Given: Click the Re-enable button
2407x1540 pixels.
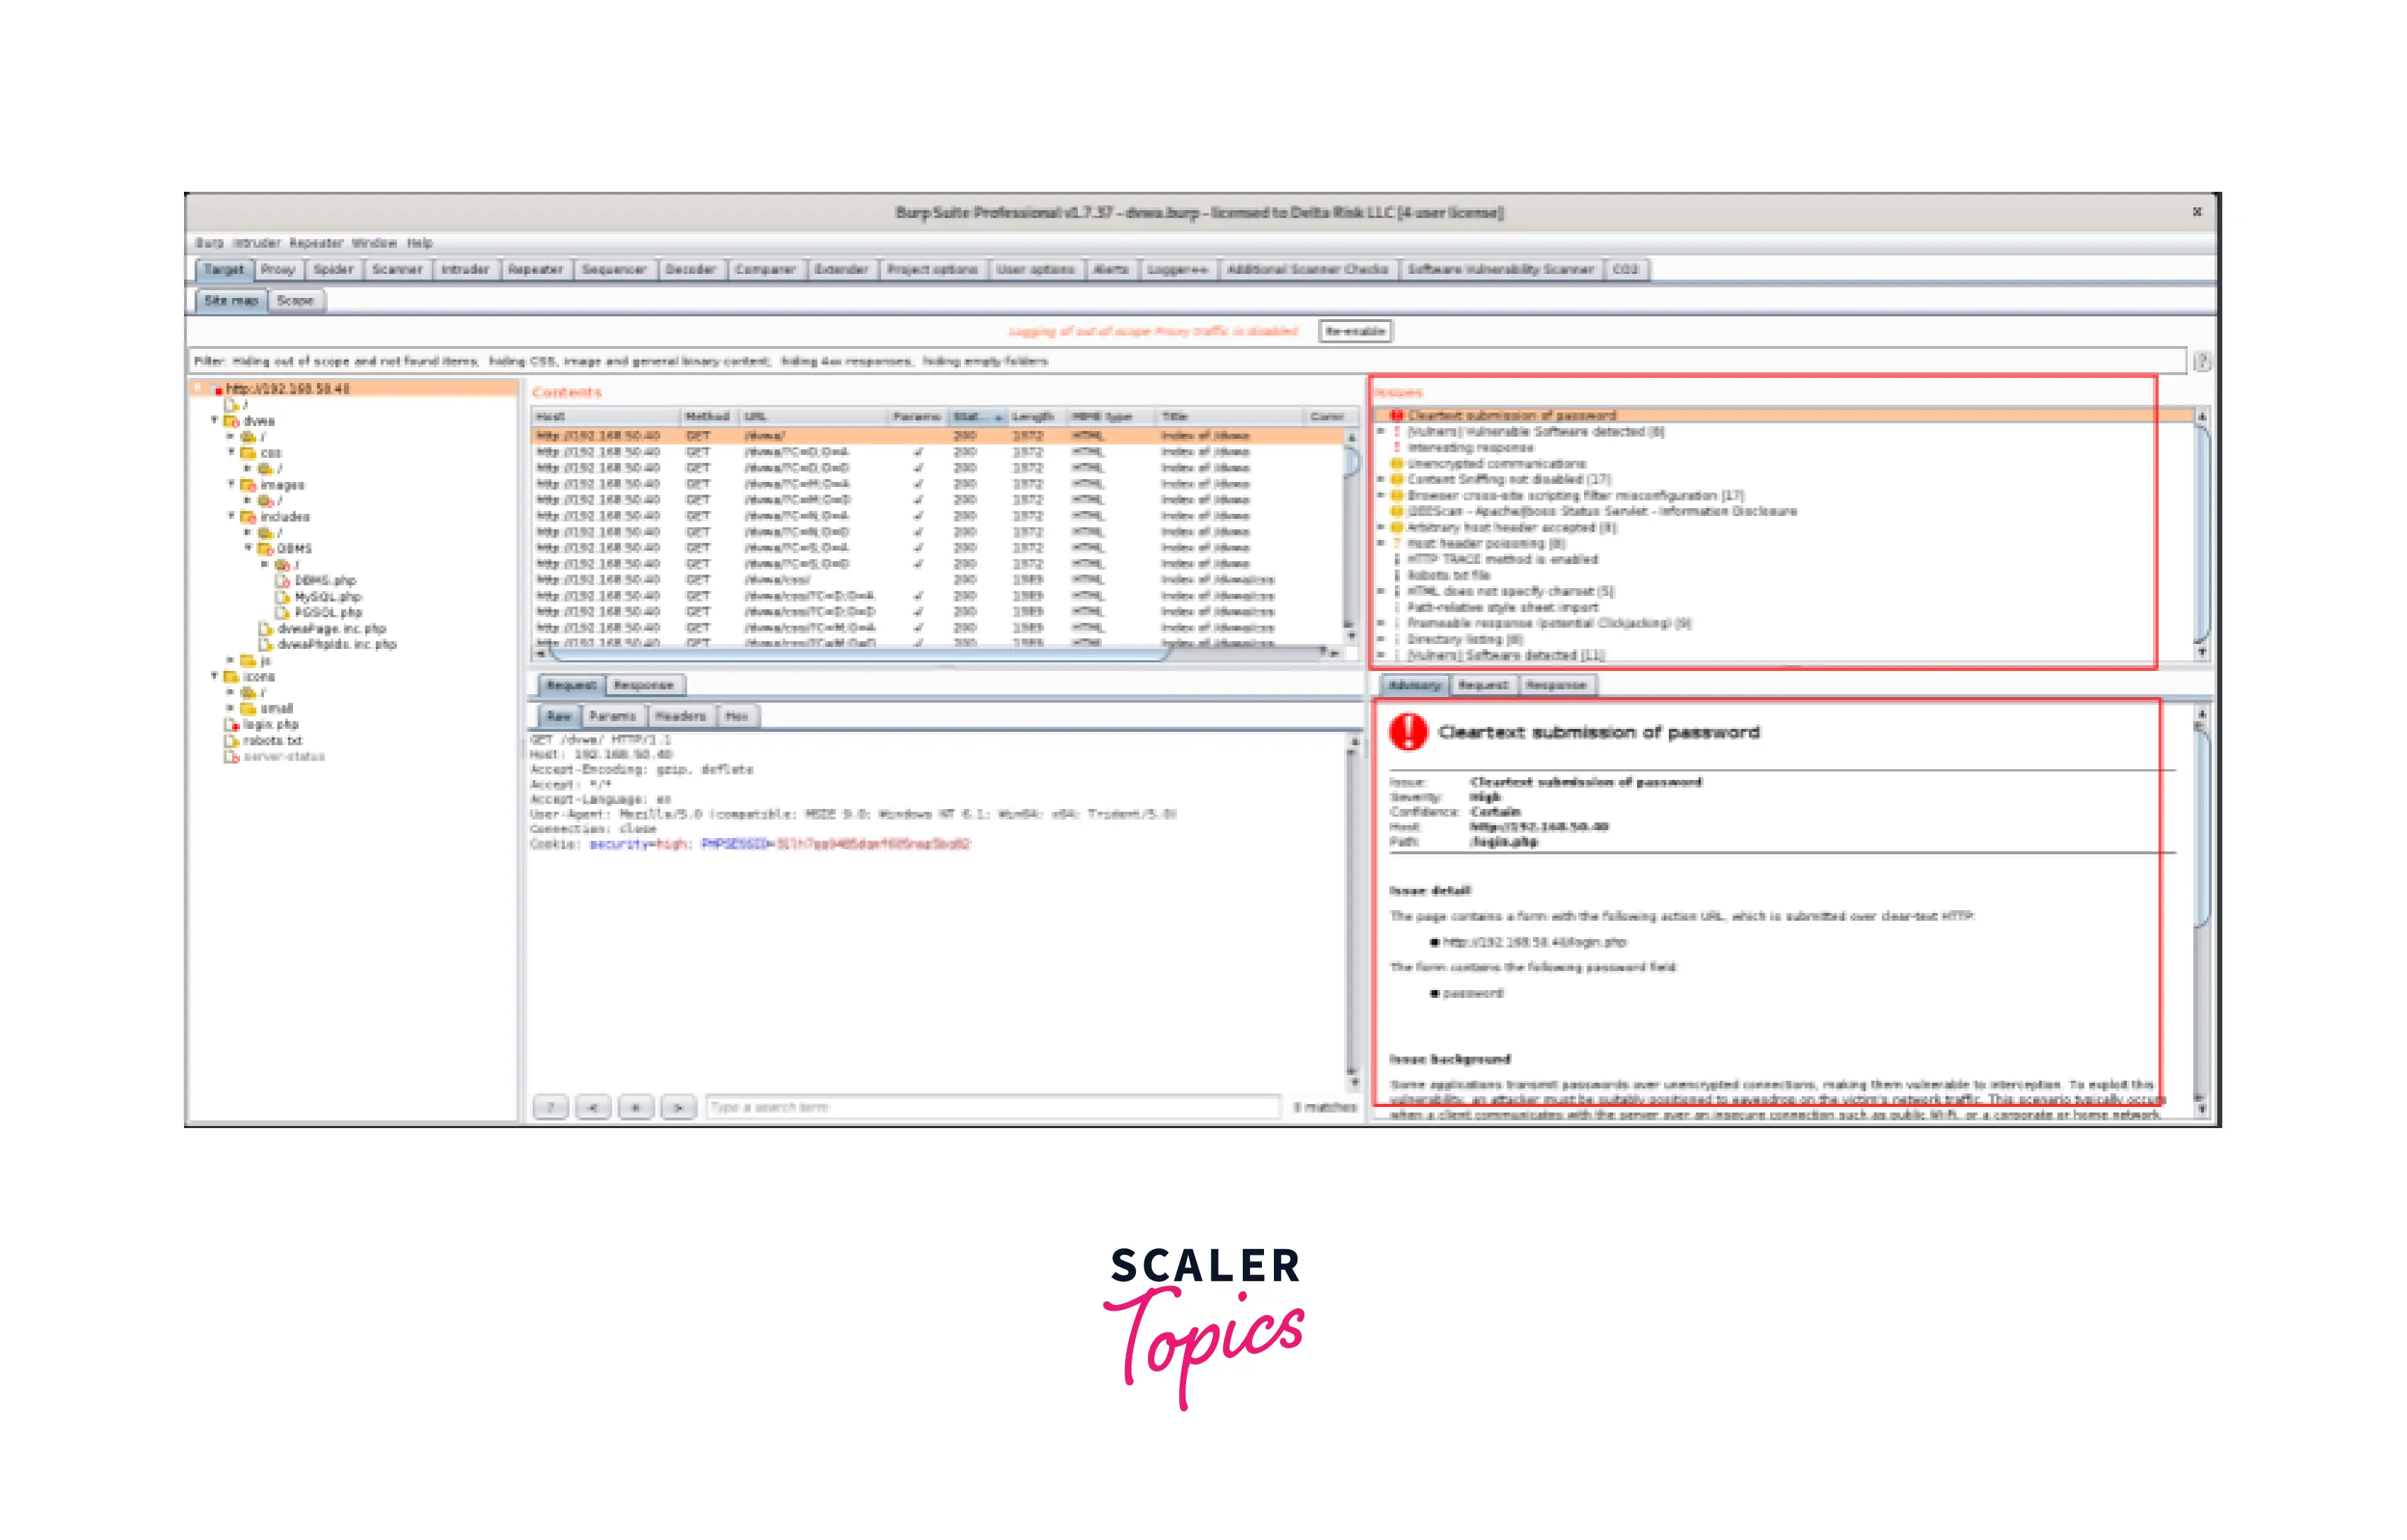Looking at the screenshot, I should 1355,331.
